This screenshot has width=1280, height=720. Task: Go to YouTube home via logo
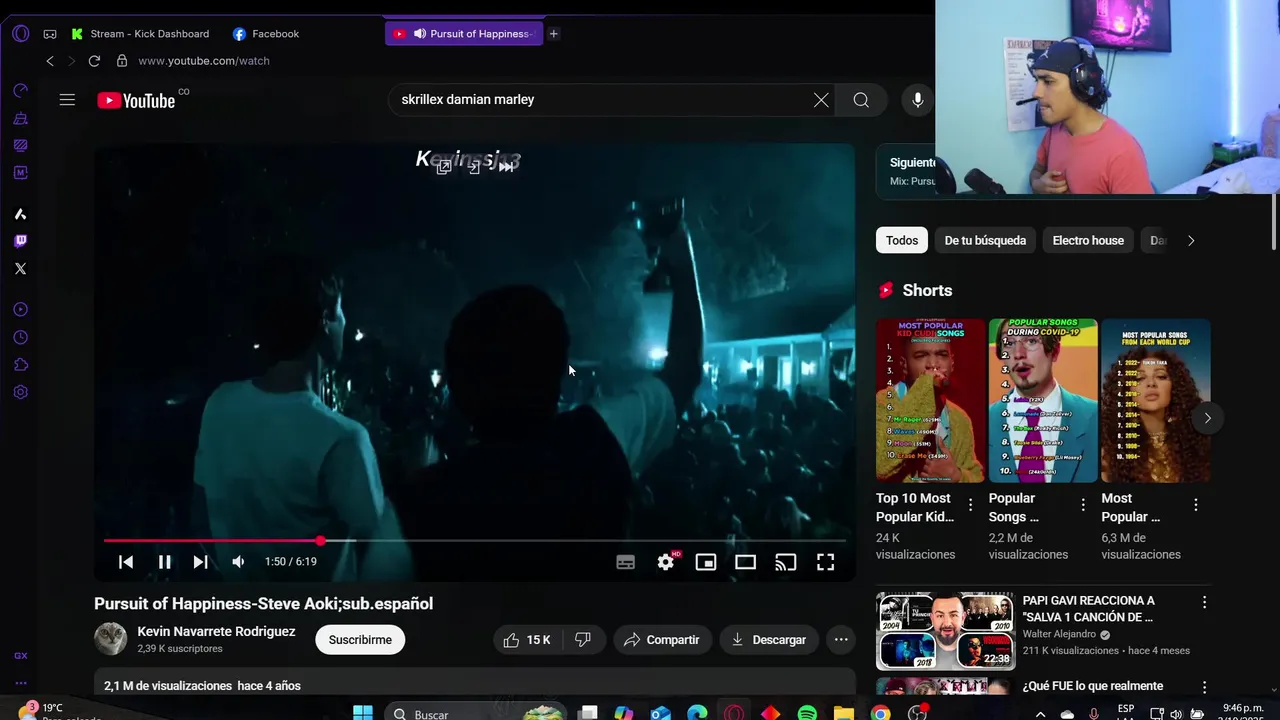point(137,100)
